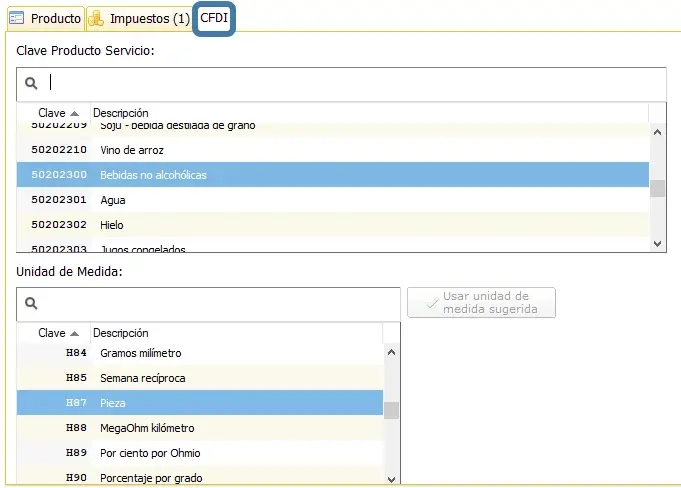Click the Producto tab form icon
The image size is (681, 488).
tap(17, 18)
